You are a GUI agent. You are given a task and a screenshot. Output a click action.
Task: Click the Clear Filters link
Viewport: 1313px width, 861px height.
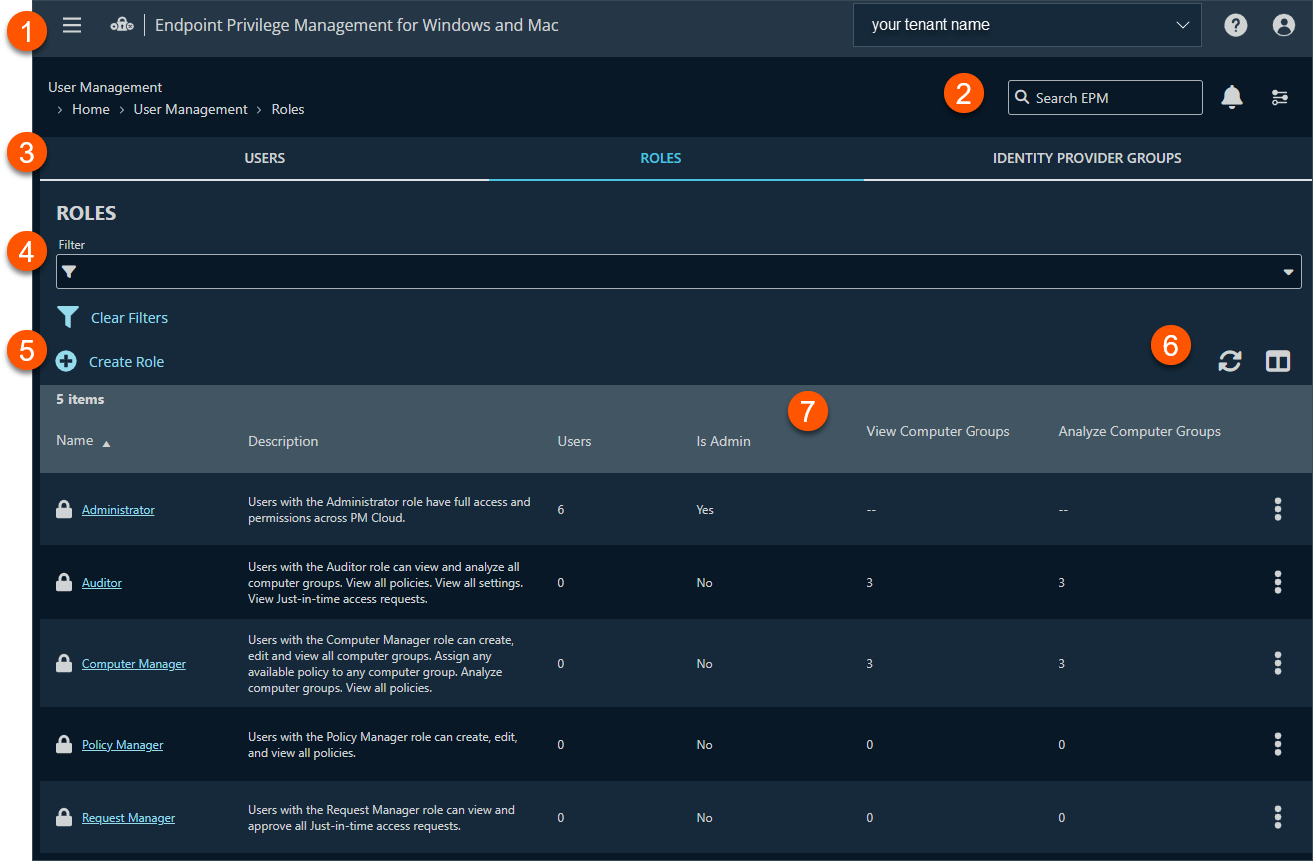129,318
